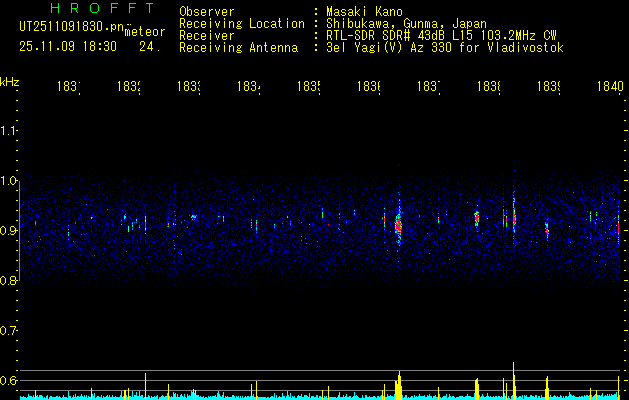This screenshot has height=400, width=629.
Task: Click the tallest yellow power spike
Action: tap(513, 380)
